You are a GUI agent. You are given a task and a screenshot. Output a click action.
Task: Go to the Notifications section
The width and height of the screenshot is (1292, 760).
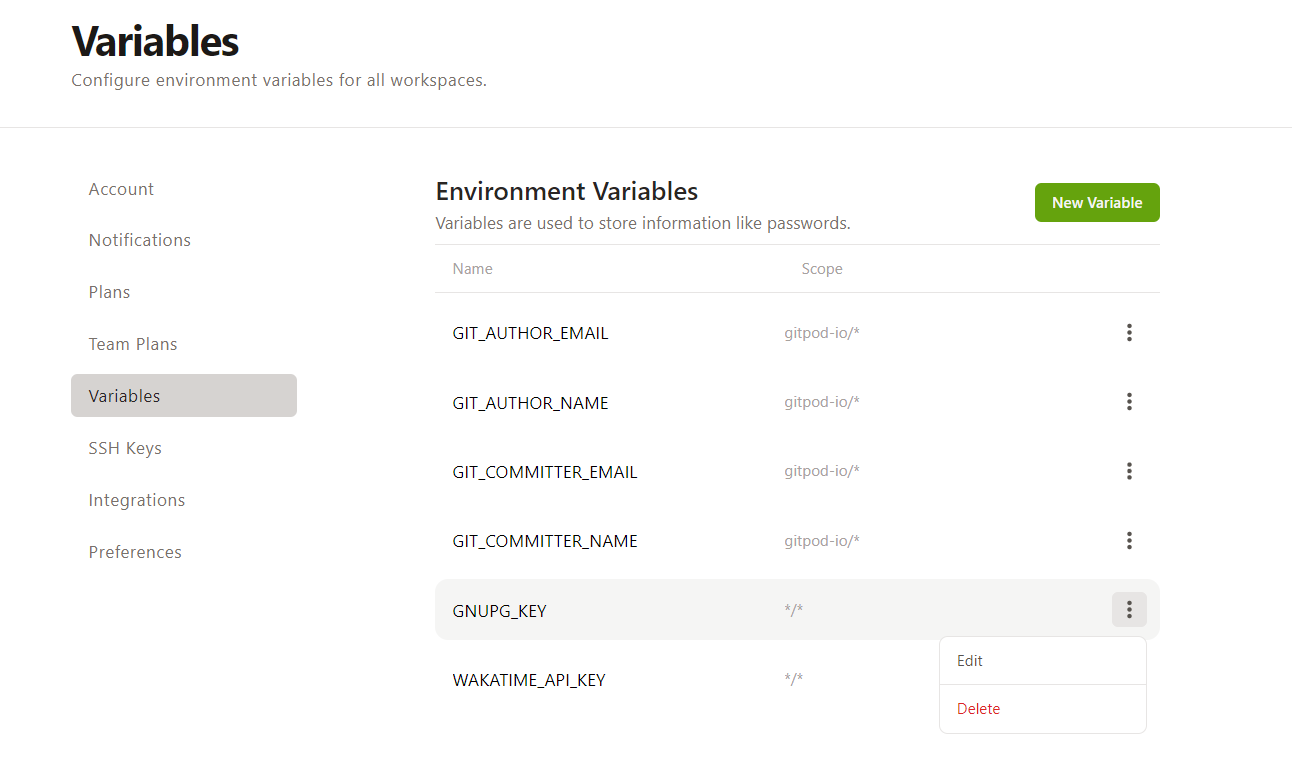point(139,240)
